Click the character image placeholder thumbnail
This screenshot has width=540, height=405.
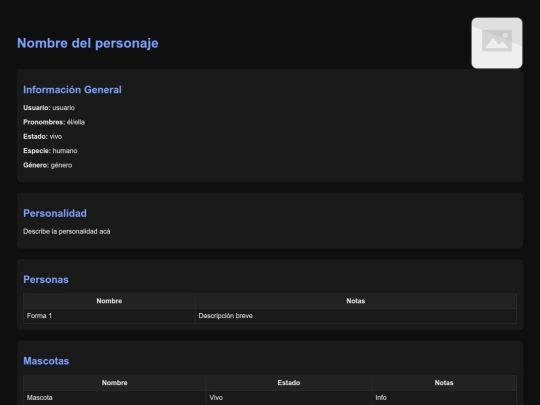pyautogui.click(x=497, y=43)
